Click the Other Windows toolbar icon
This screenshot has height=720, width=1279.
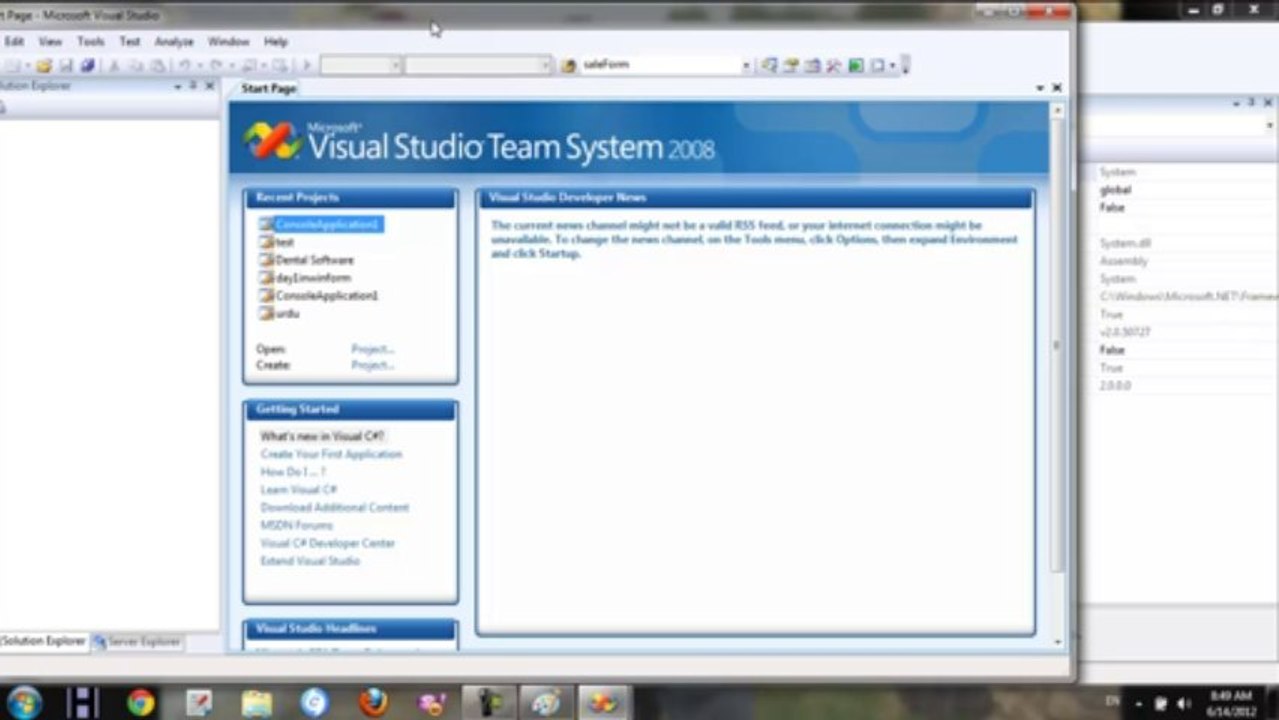[x=877, y=66]
